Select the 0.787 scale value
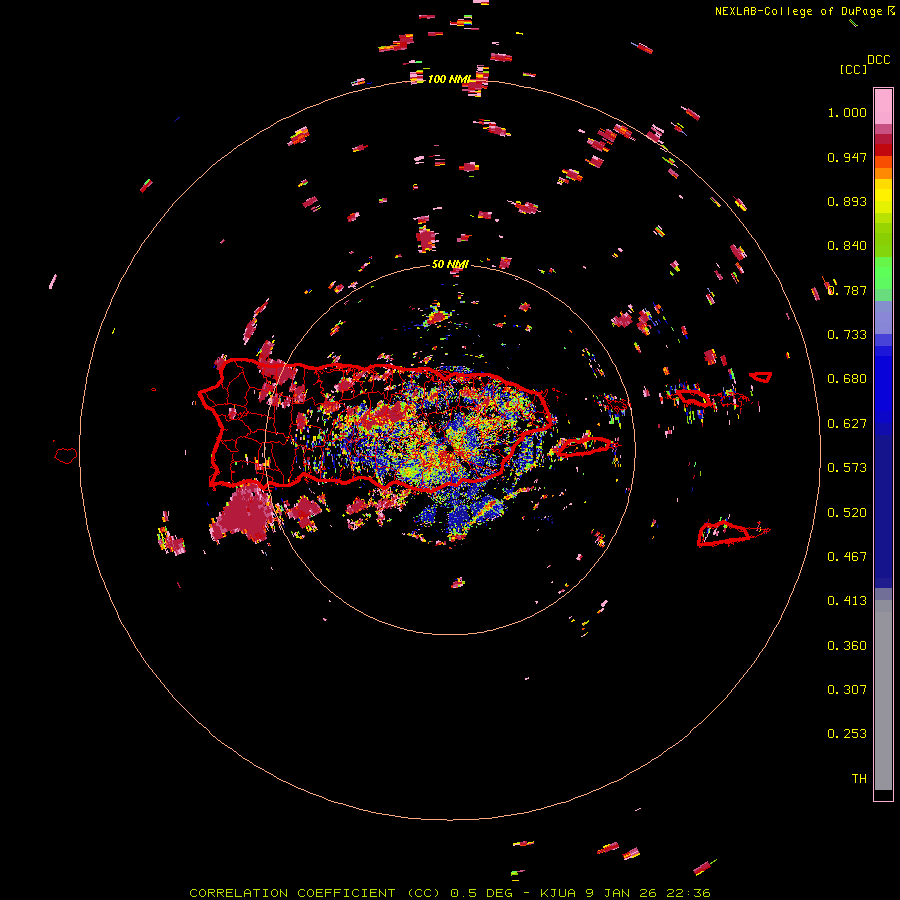 [x=847, y=290]
